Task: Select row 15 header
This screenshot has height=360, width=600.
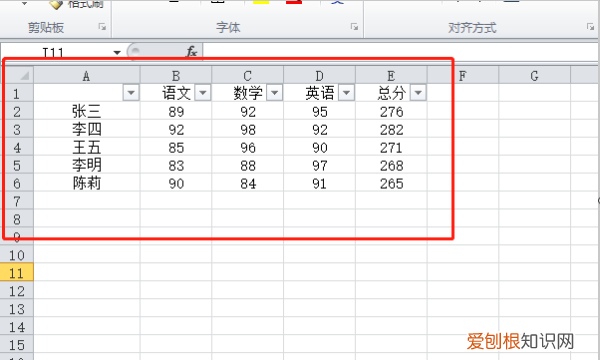Action: tap(17, 345)
